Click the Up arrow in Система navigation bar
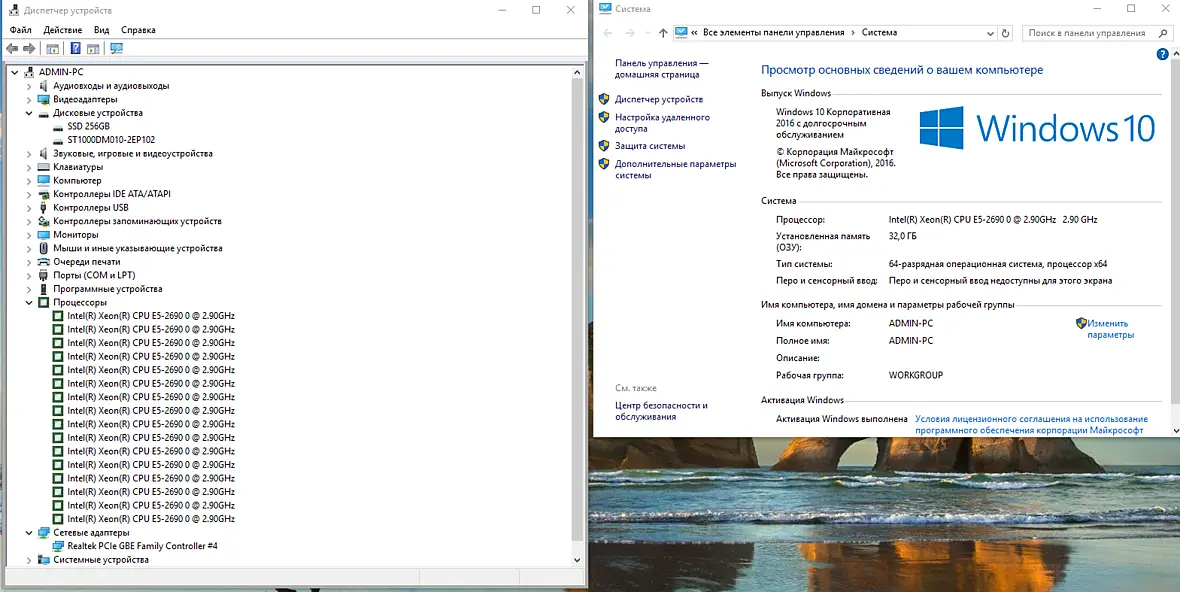 tap(662, 33)
